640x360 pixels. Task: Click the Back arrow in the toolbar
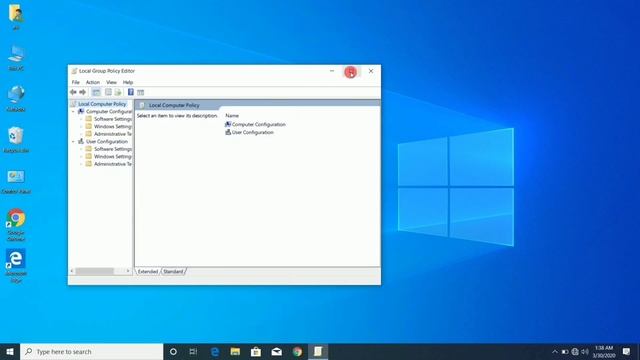click(x=73, y=92)
